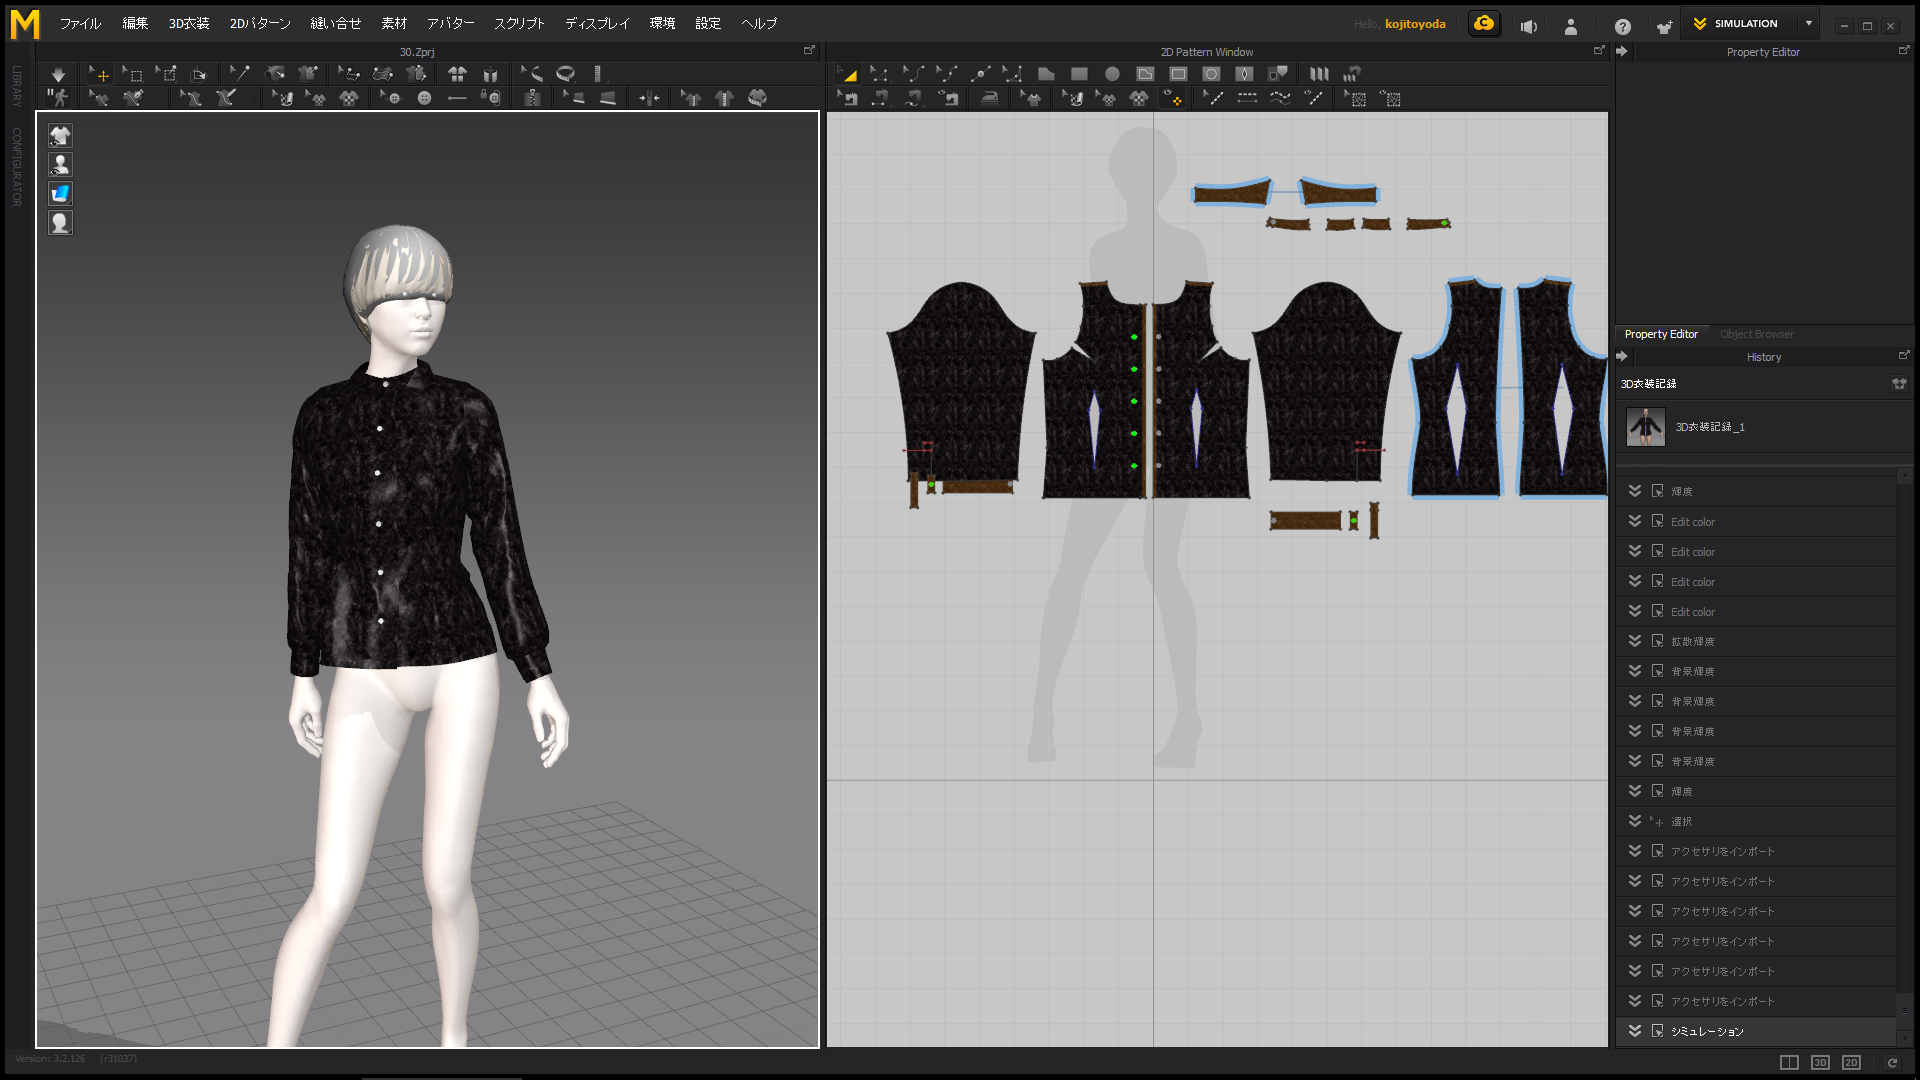Viewport: 1920px width, 1080px height.
Task: Collapse Property Editor with arrow icon
Action: coord(1622,51)
